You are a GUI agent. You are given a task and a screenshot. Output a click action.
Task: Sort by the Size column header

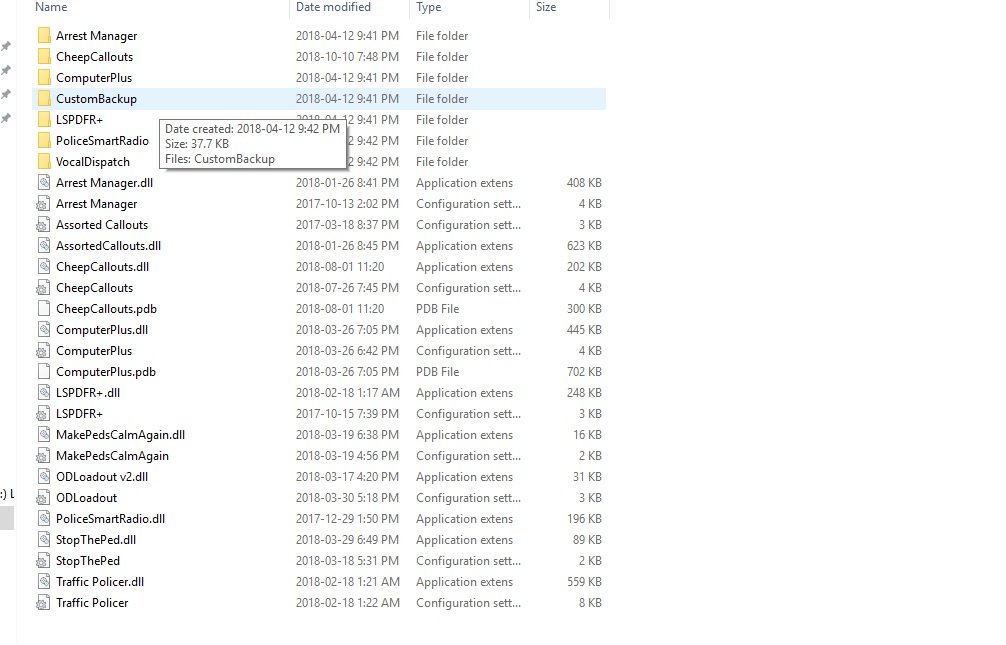pyautogui.click(x=546, y=7)
